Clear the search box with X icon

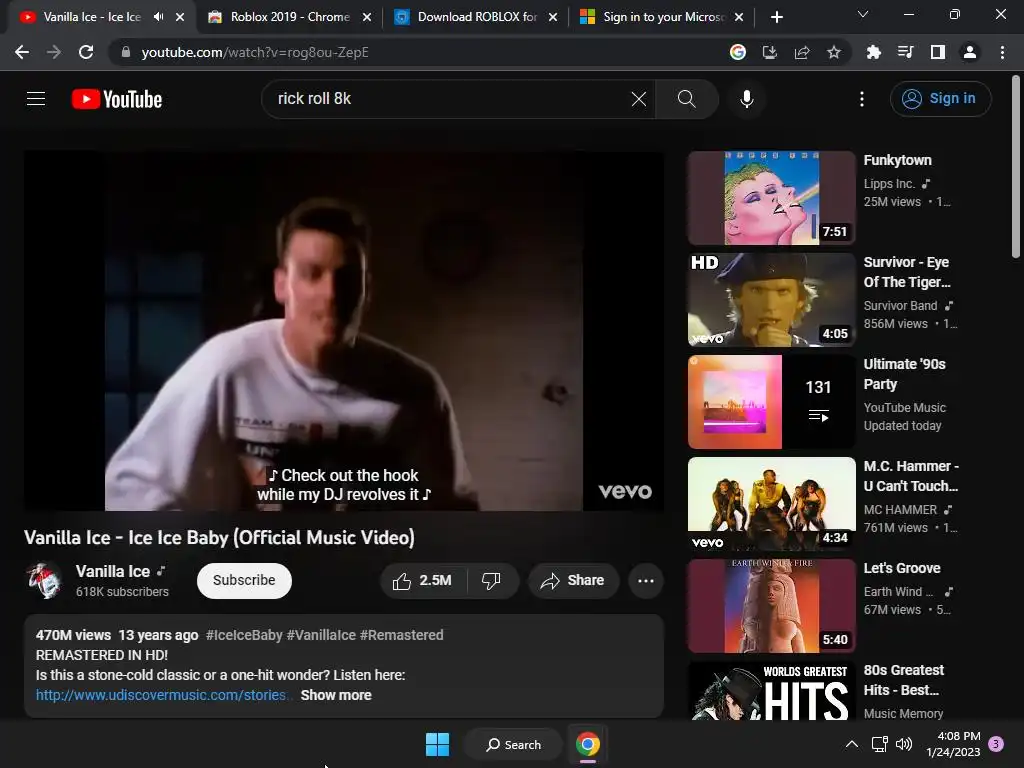pos(639,99)
